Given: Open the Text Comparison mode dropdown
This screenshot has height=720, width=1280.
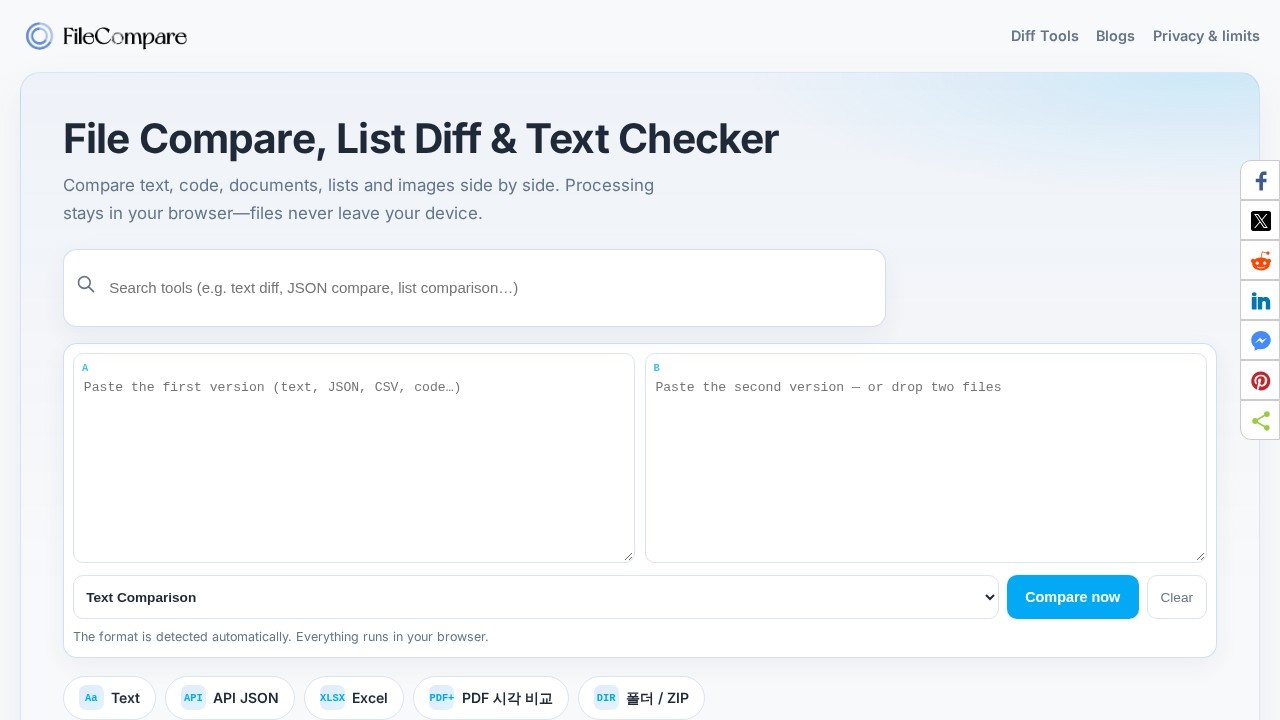Looking at the screenshot, I should tap(536, 597).
